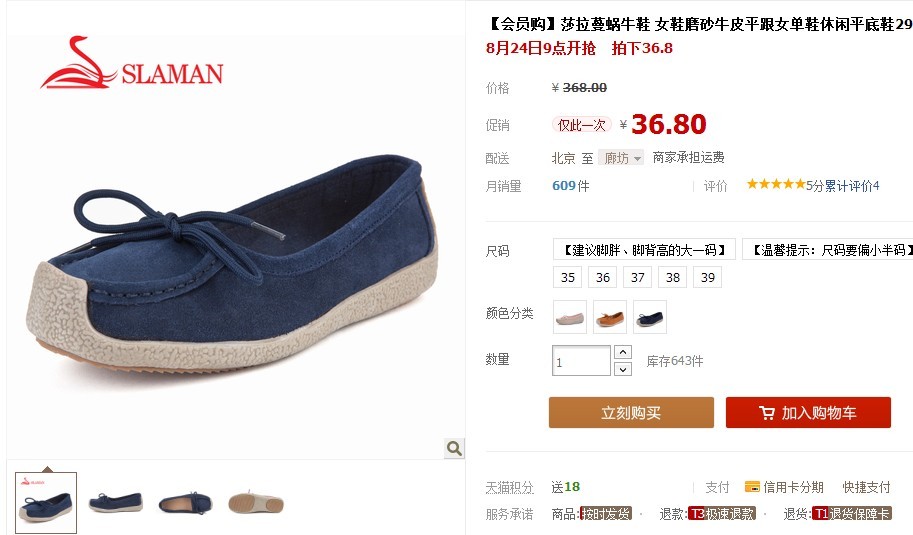
Task: Decrease quantity with the down arrow
Action: coord(623,369)
